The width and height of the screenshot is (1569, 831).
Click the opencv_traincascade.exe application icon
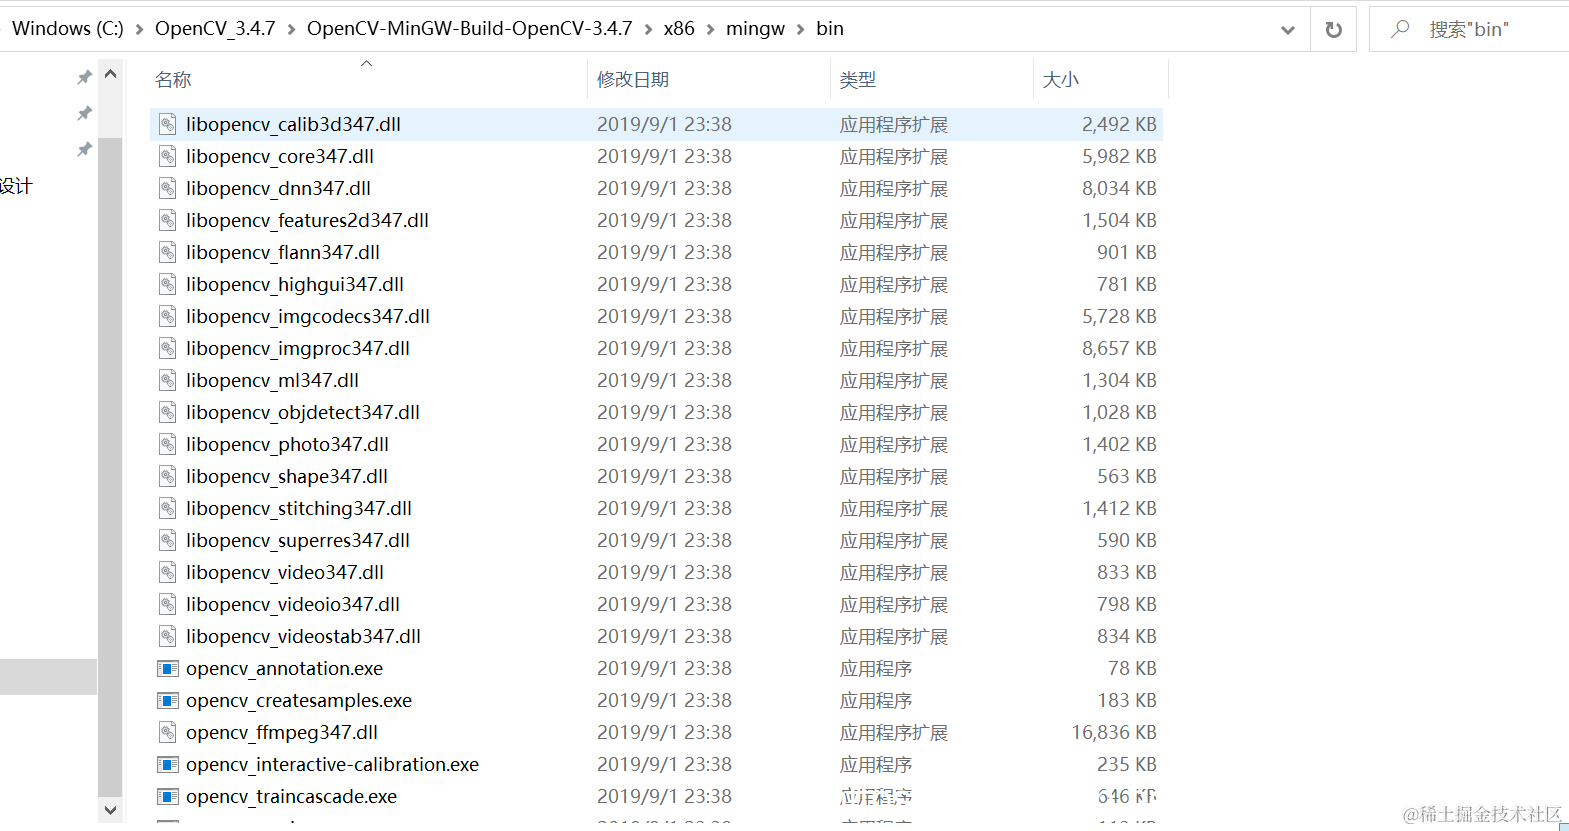(168, 796)
